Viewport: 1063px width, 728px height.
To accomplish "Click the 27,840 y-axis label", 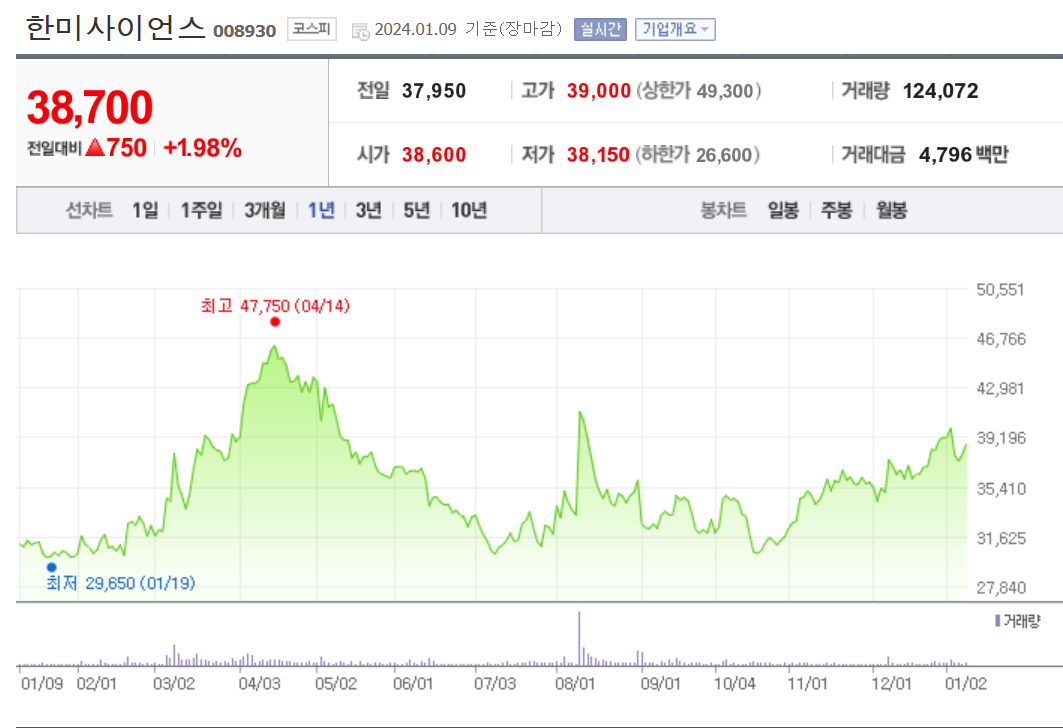I will point(1001,588).
